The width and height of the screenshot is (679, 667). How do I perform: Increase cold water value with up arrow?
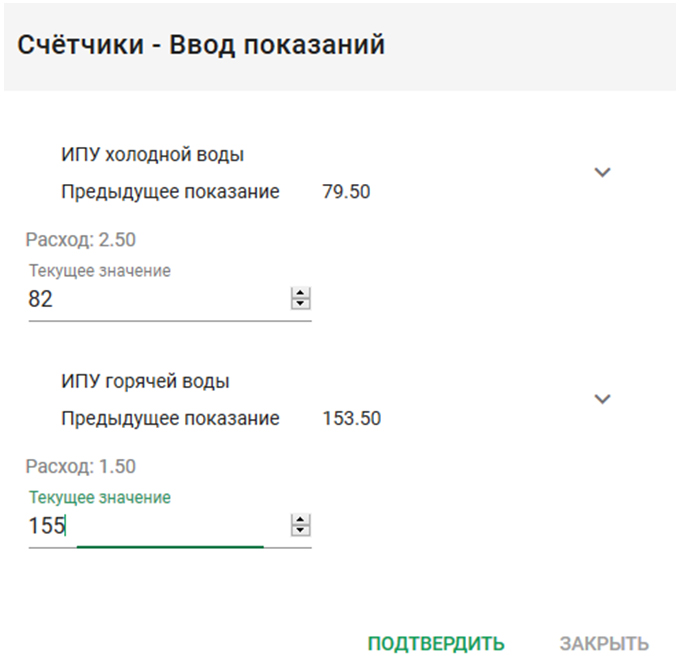click(300, 293)
